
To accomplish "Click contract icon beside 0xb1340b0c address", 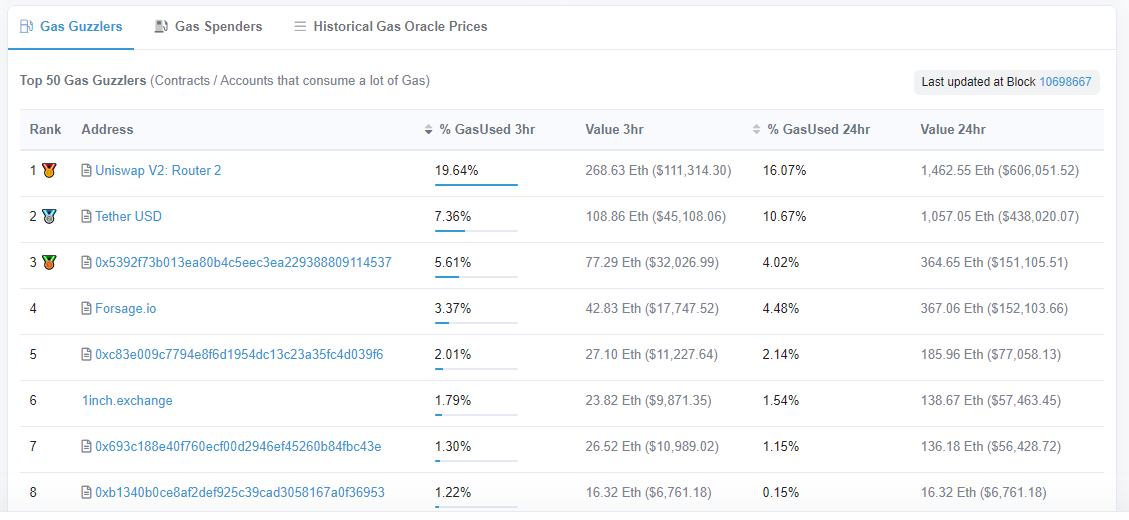I will (86, 493).
